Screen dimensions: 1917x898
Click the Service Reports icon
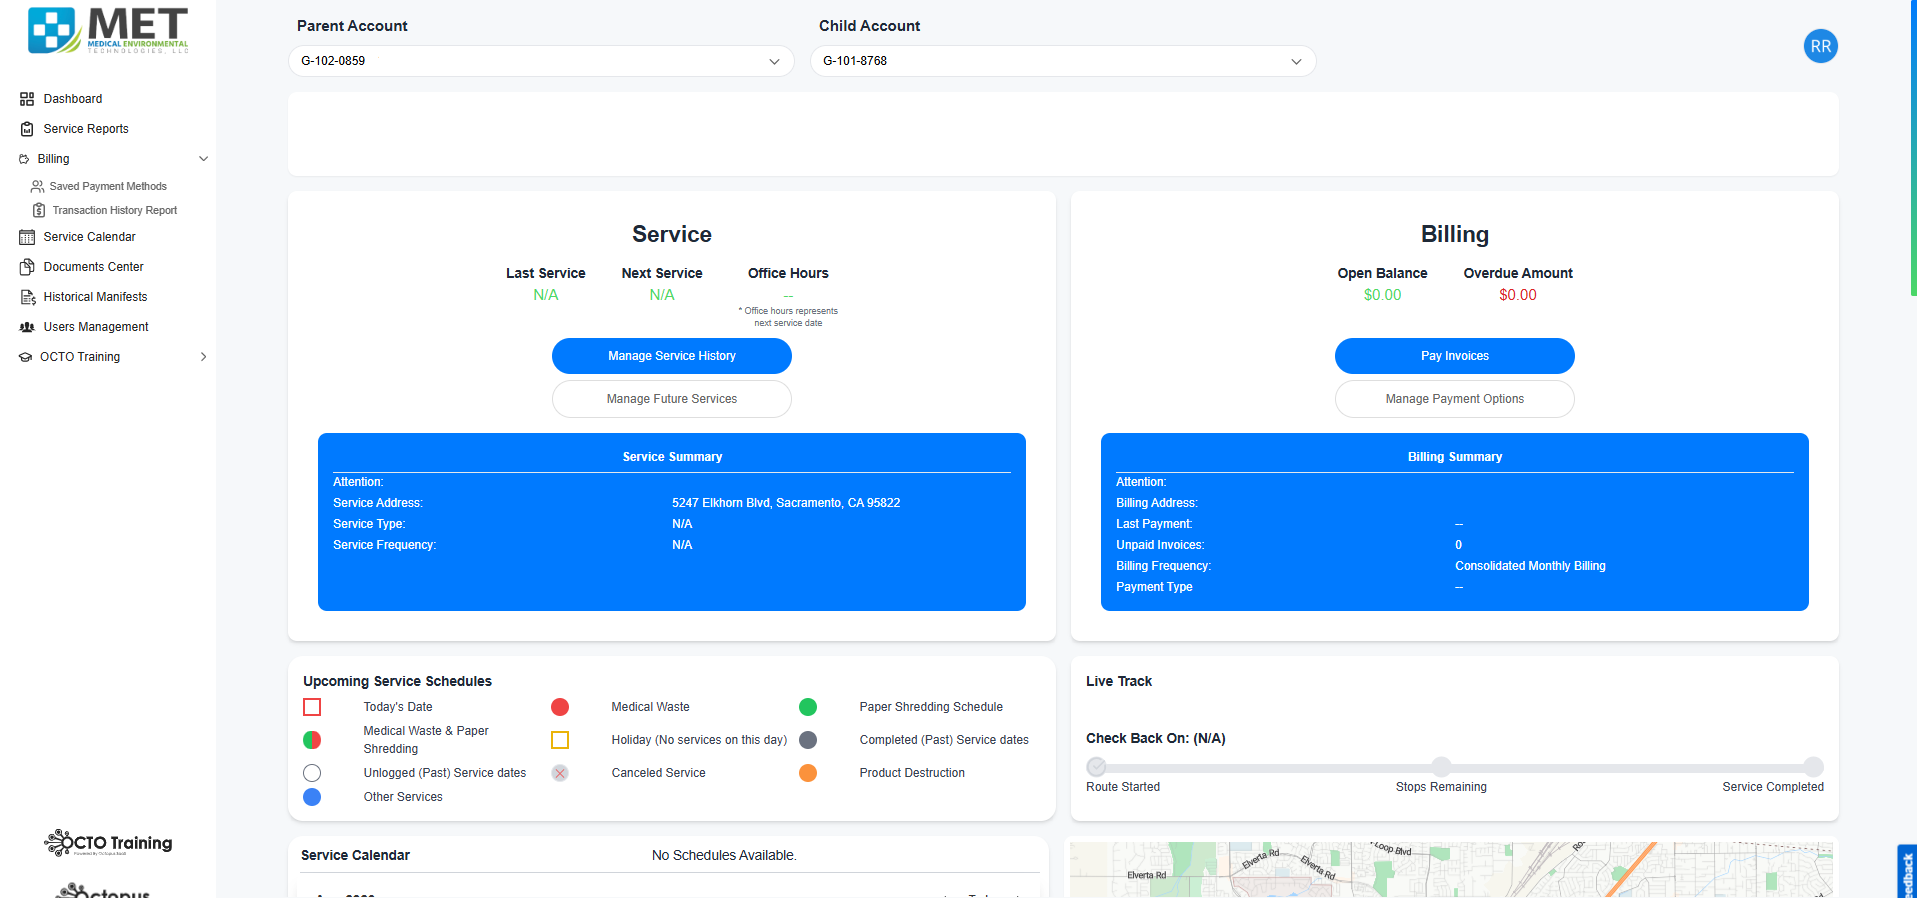pos(27,129)
